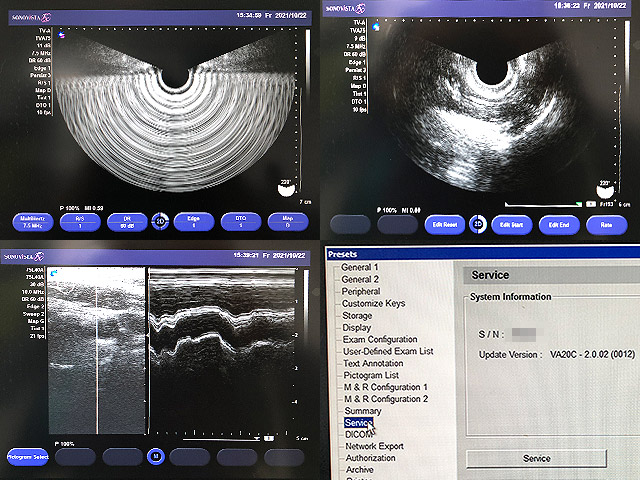
Task: Click the Rate button
Action: 607,225
